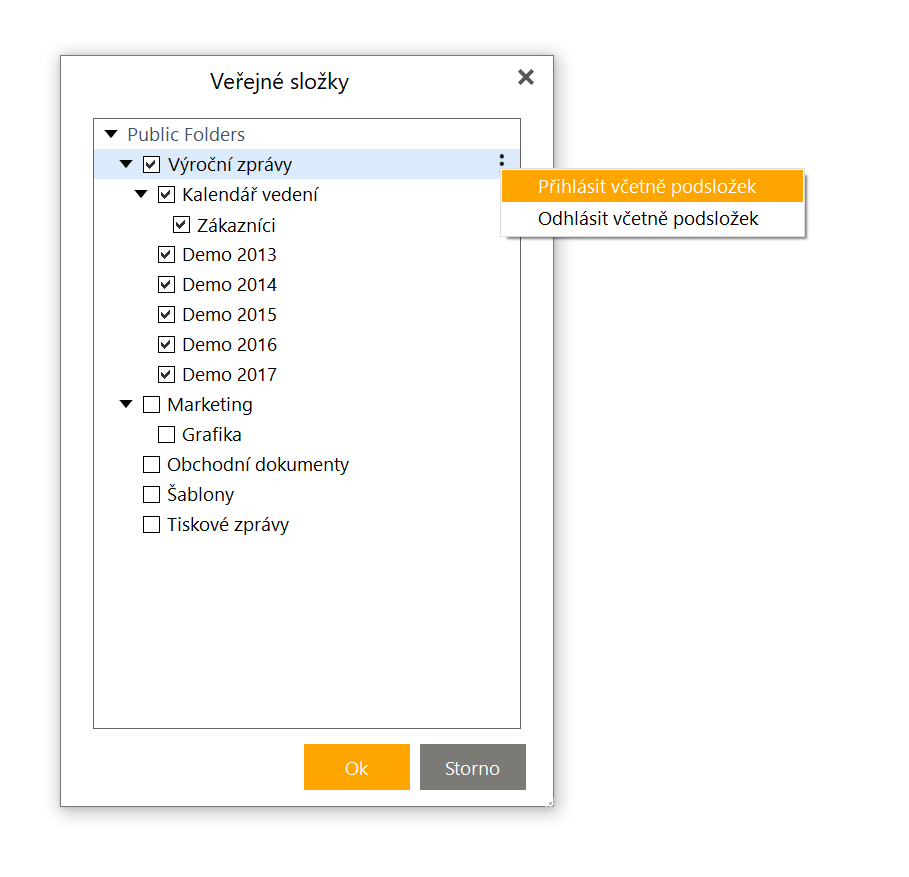Select the Tiskové zprávy folder label
The width and height of the screenshot is (909, 877).
[x=228, y=525]
